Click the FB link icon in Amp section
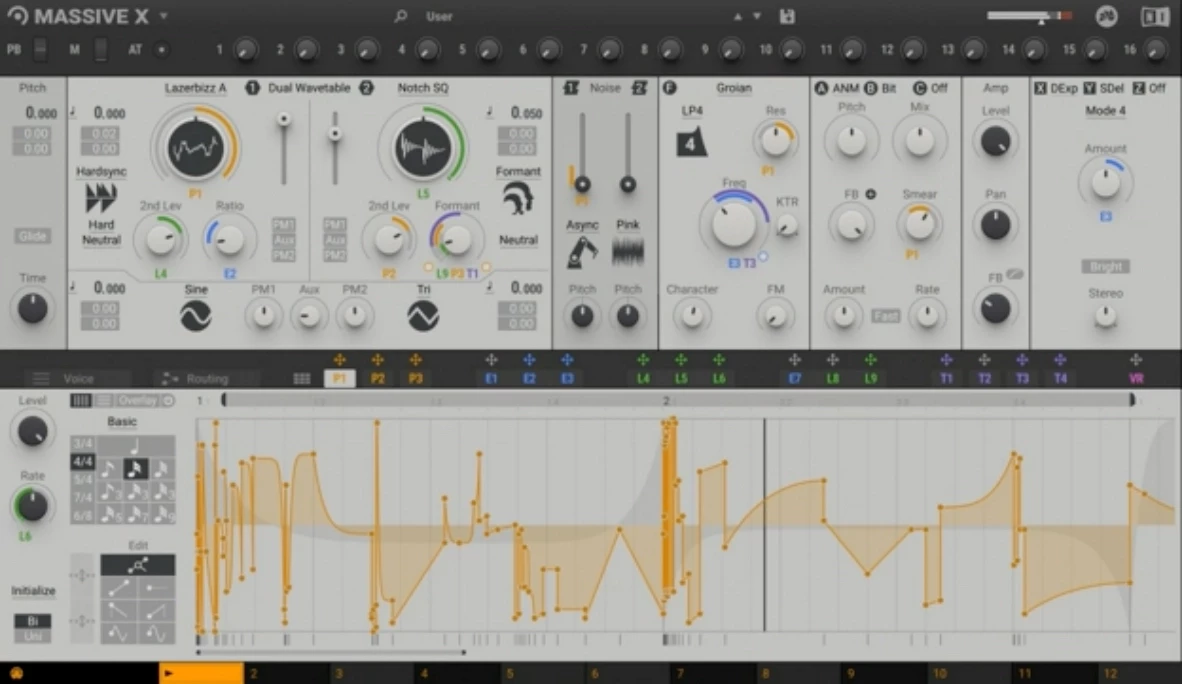Image resolution: width=1182 pixels, height=684 pixels. [x=1015, y=275]
